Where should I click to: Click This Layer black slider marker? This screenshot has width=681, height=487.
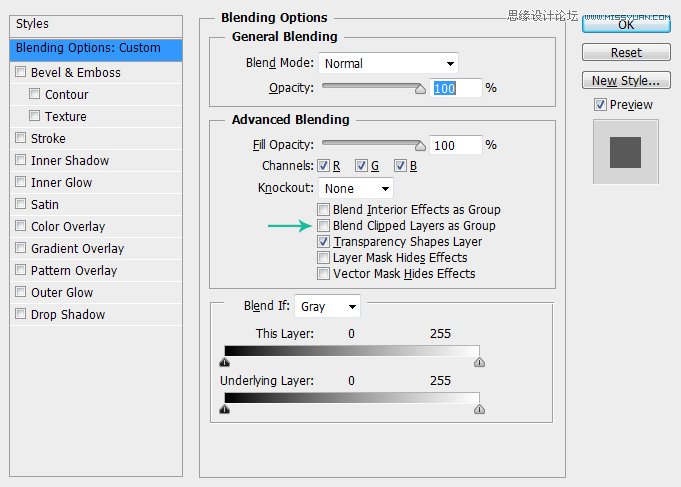coord(225,362)
